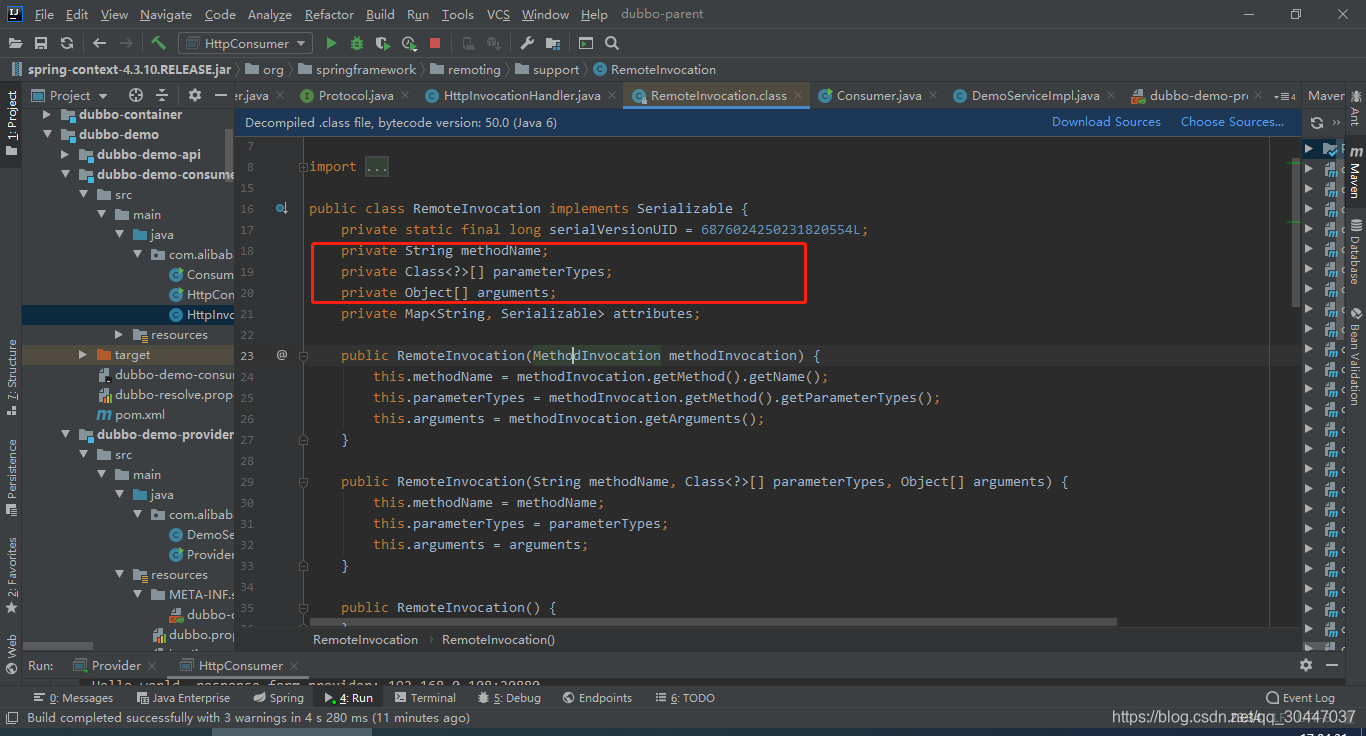Click the Choose Sources link
The height and width of the screenshot is (736, 1366).
(1232, 122)
